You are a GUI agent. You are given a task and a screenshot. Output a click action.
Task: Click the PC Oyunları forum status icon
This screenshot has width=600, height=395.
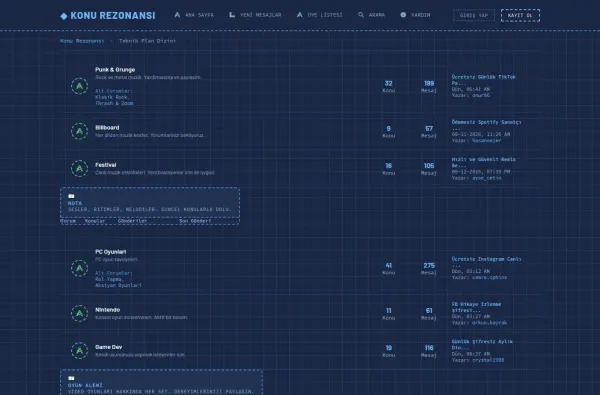click(x=80, y=268)
